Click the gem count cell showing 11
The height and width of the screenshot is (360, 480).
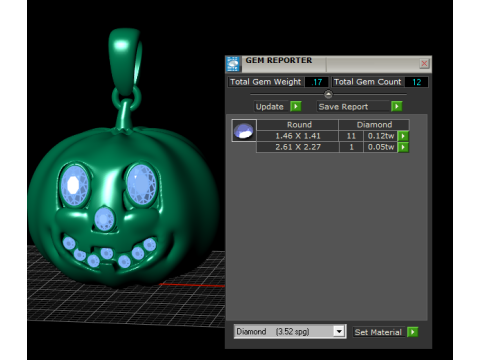351,136
